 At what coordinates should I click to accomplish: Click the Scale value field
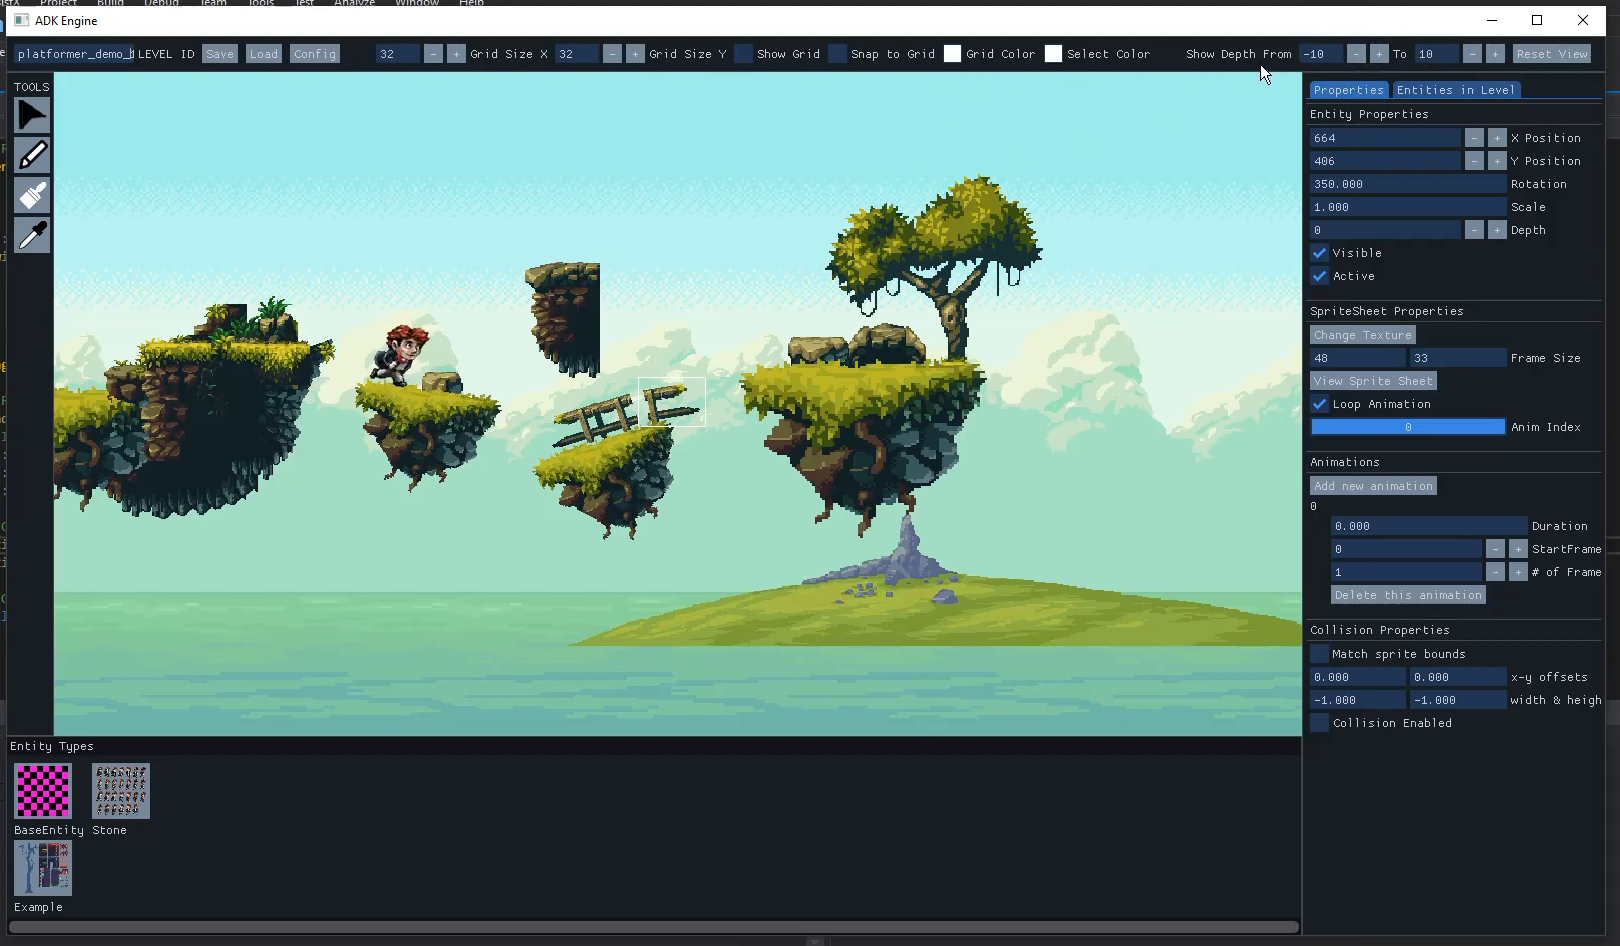pyautogui.click(x=1408, y=207)
